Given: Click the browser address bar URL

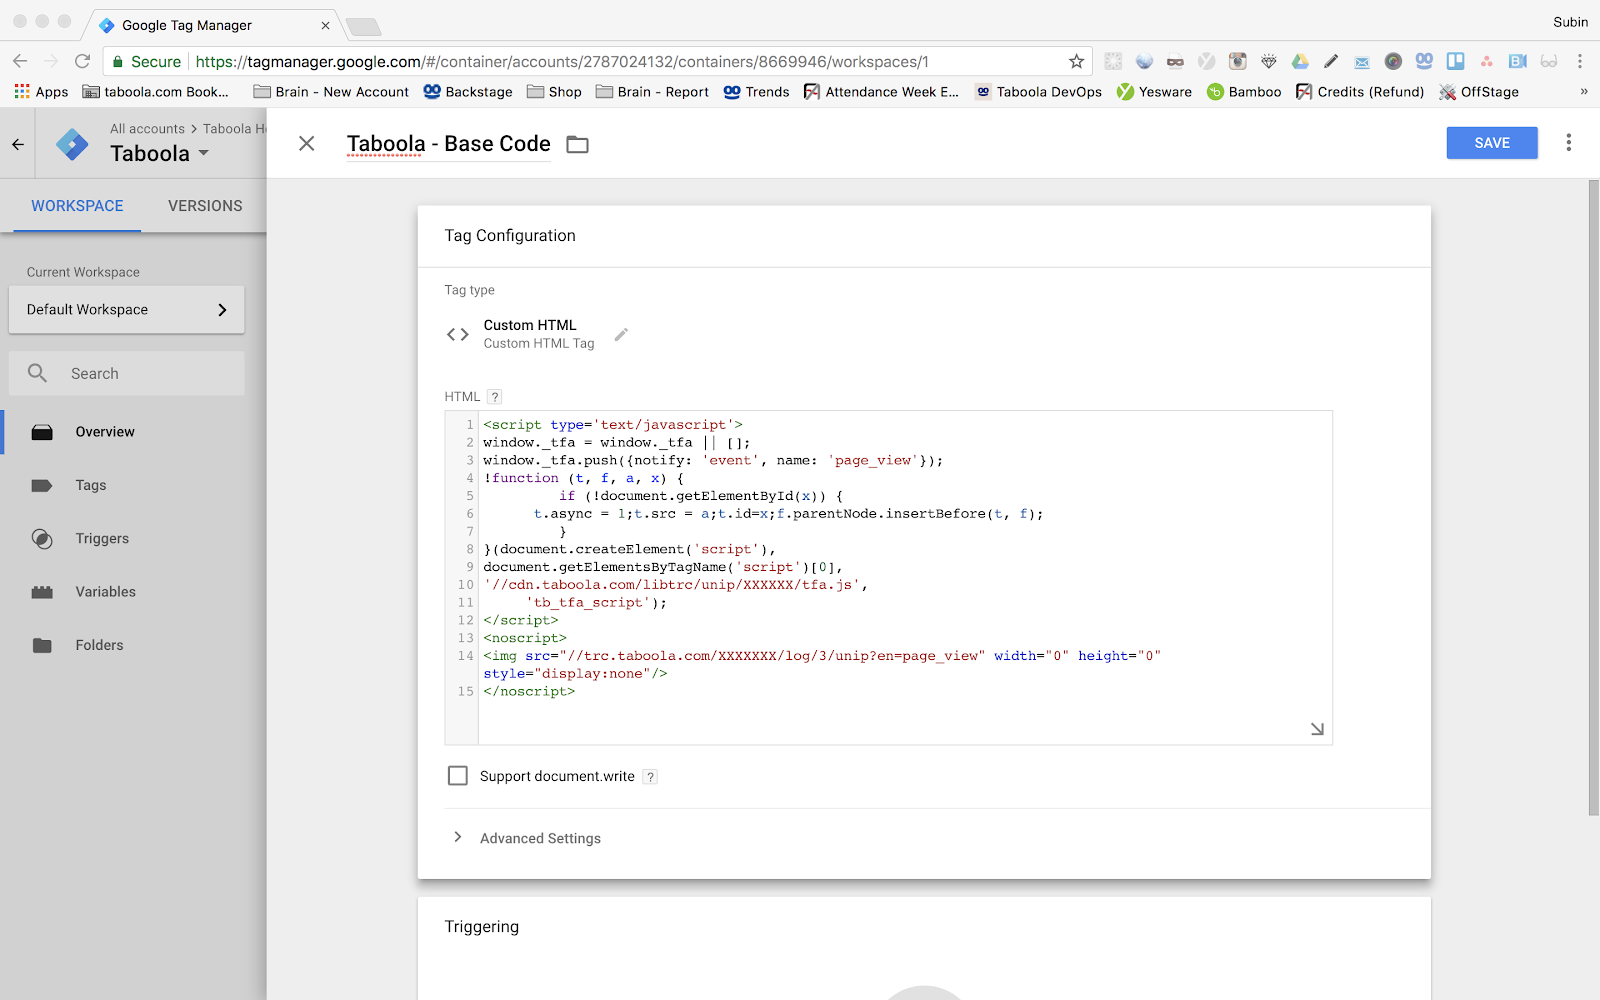Looking at the screenshot, I should coord(562,62).
